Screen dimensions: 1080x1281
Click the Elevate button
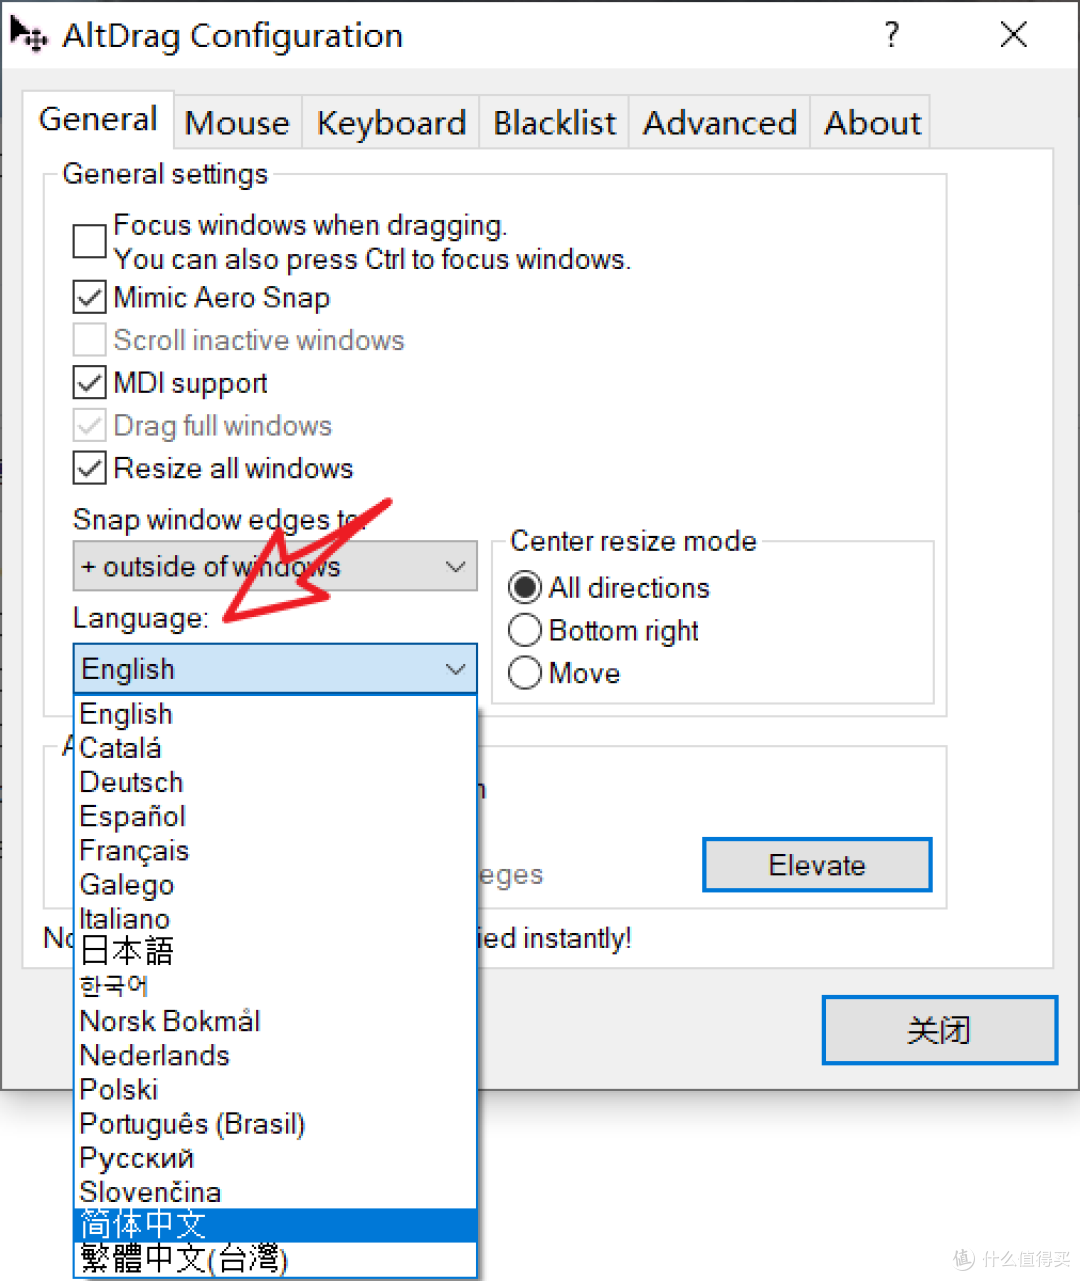pos(817,865)
